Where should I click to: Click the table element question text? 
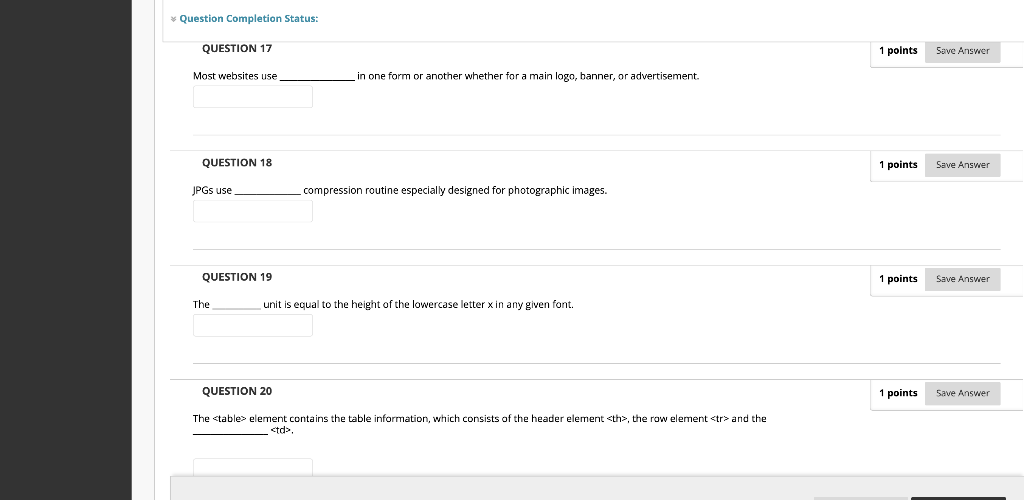click(479, 419)
